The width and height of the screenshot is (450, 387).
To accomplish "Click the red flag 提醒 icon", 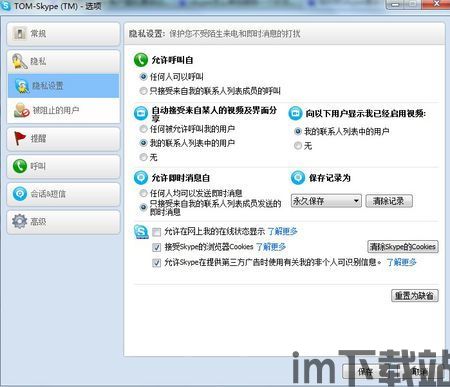I will 20,138.
